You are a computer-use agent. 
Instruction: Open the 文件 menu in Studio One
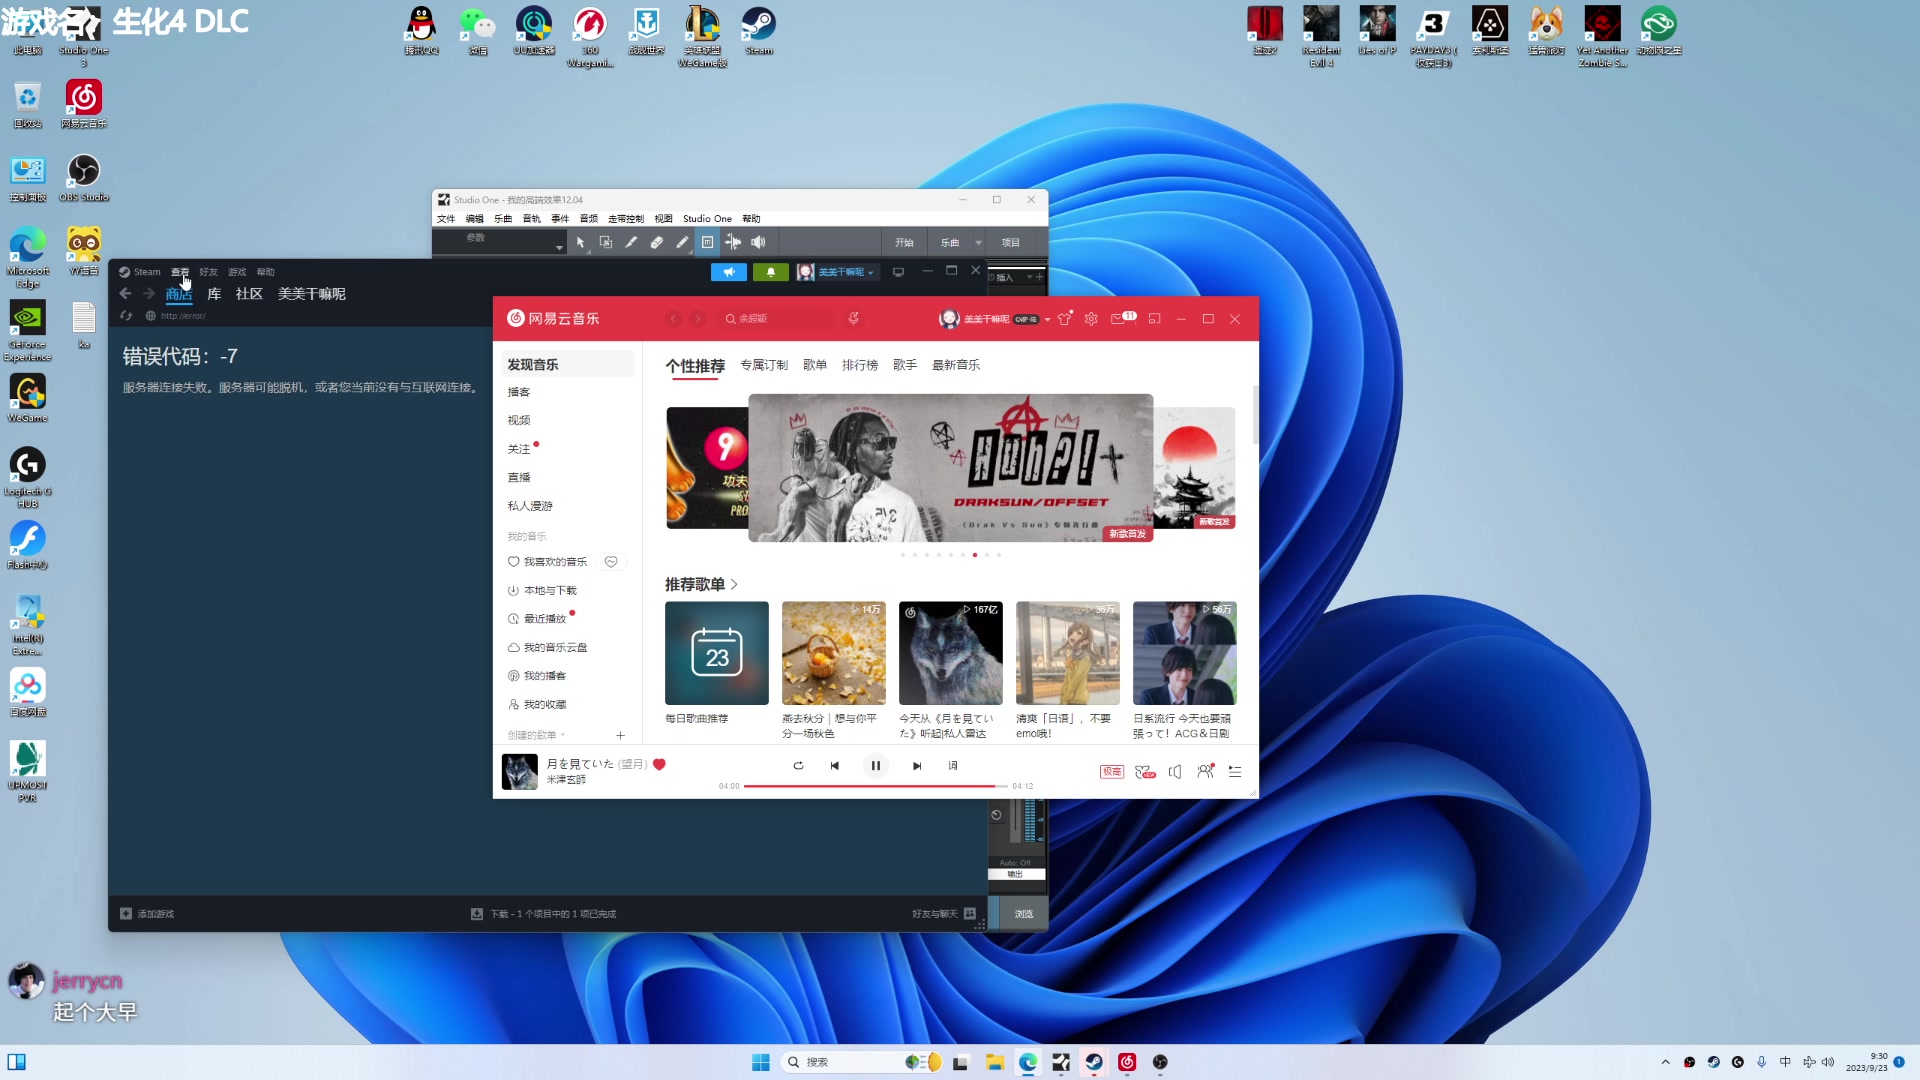tap(446, 218)
